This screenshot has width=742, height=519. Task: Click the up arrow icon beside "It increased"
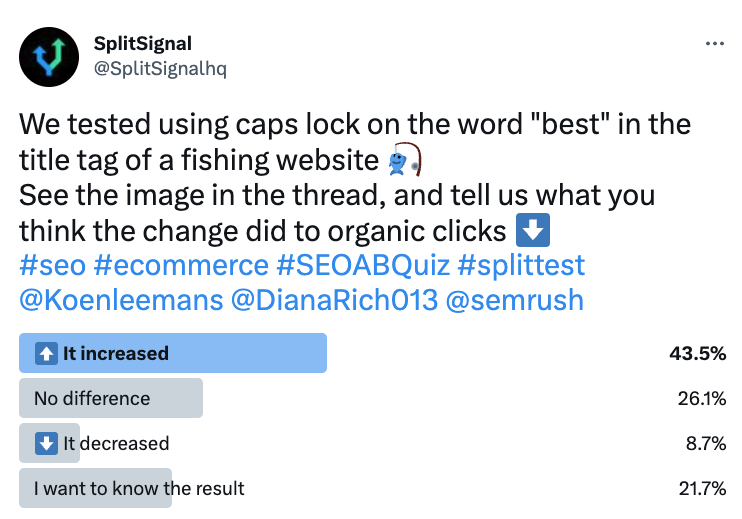(46, 353)
